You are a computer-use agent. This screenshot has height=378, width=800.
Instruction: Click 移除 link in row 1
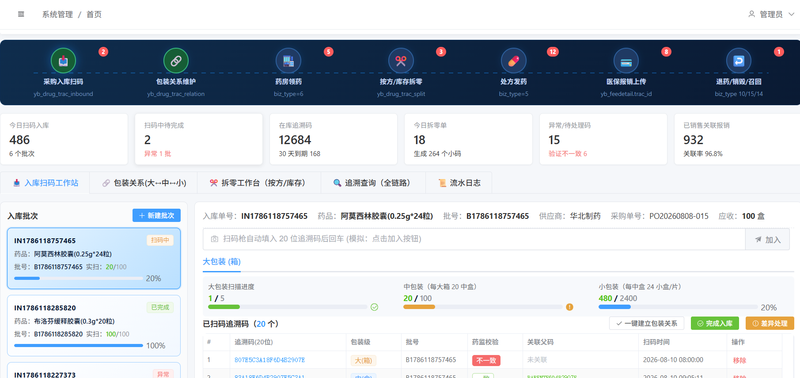point(739,360)
